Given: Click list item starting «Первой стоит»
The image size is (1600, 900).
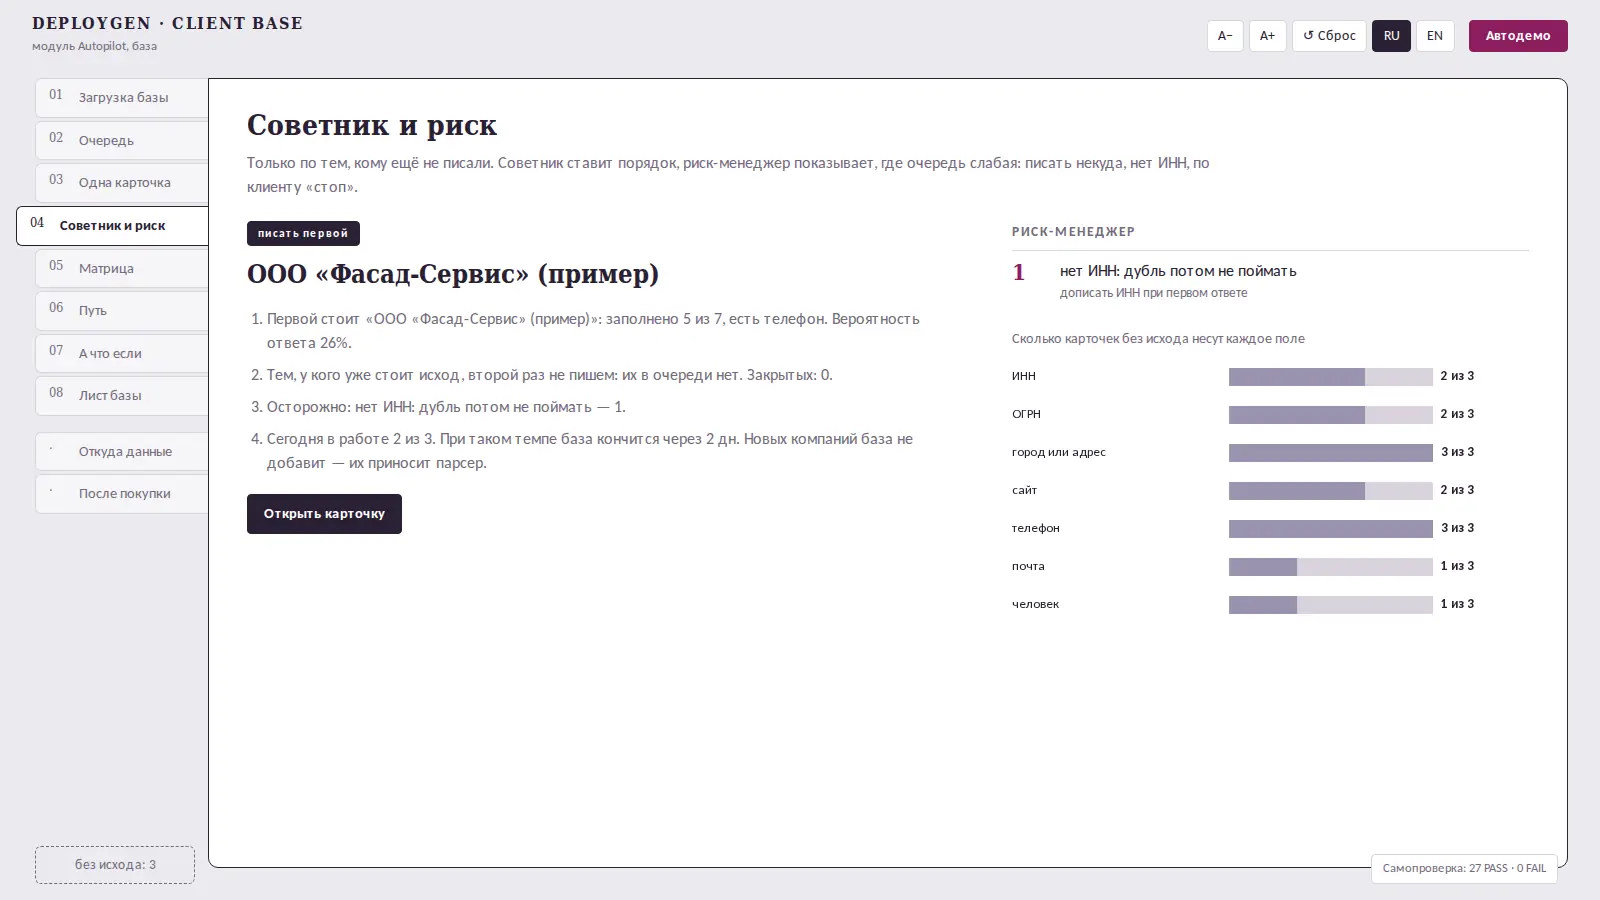Looking at the screenshot, I should point(593,331).
